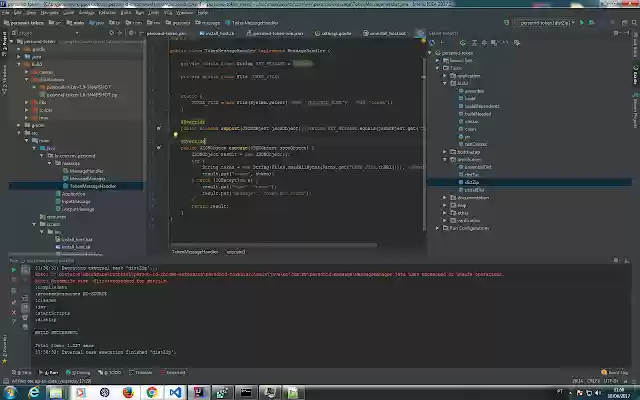Click the editor vertical scrollbar
This screenshot has width=640, height=400.
coord(424,143)
